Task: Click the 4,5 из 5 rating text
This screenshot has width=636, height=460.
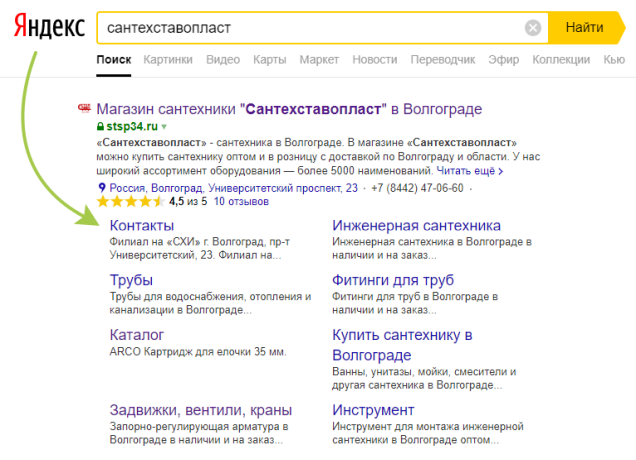Action: point(188,201)
